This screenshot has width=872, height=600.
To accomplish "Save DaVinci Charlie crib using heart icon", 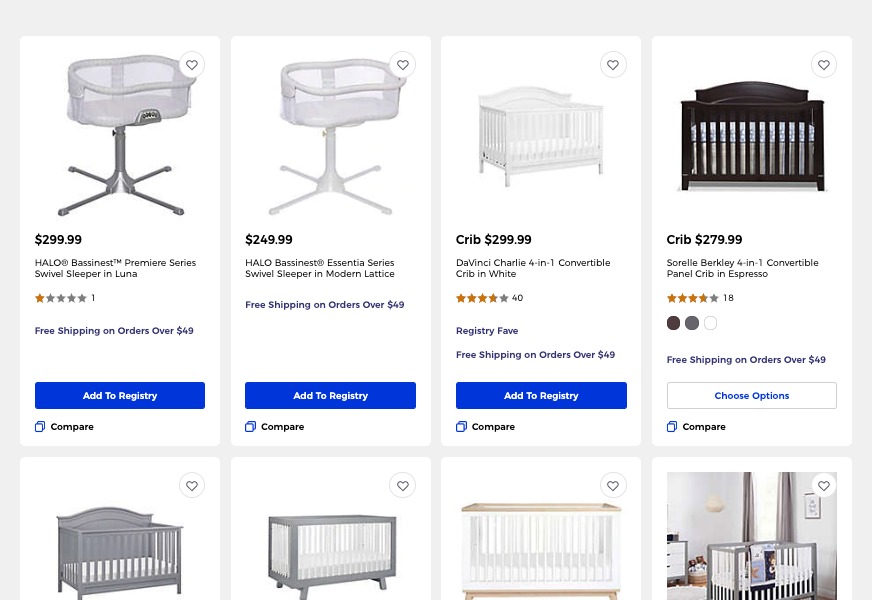I will coord(613,65).
